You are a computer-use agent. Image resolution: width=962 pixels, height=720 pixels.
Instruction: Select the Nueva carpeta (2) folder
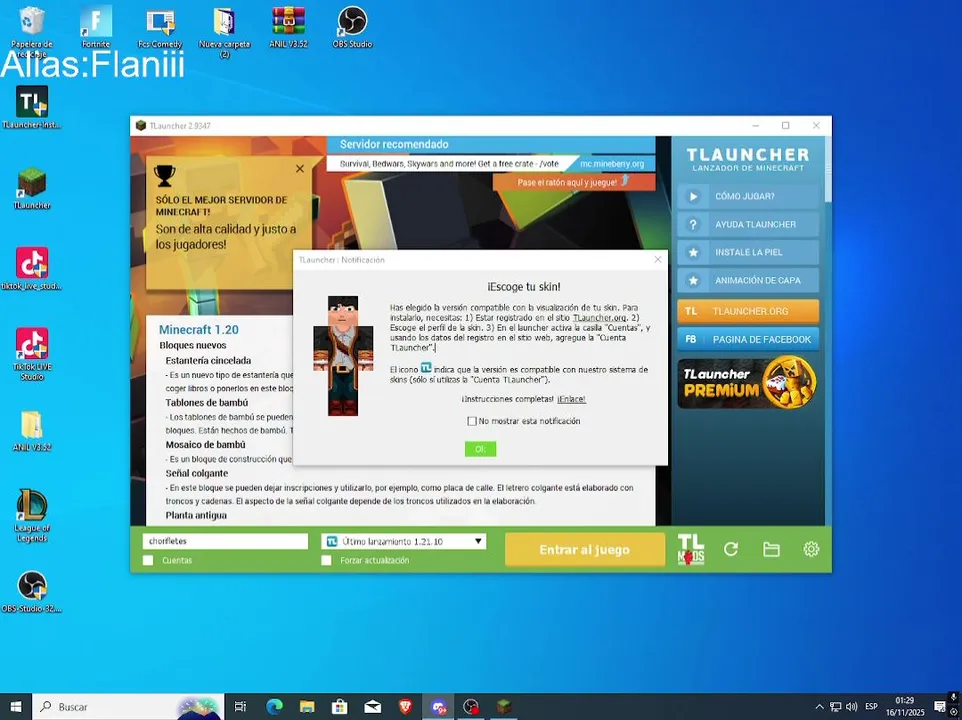click(225, 32)
